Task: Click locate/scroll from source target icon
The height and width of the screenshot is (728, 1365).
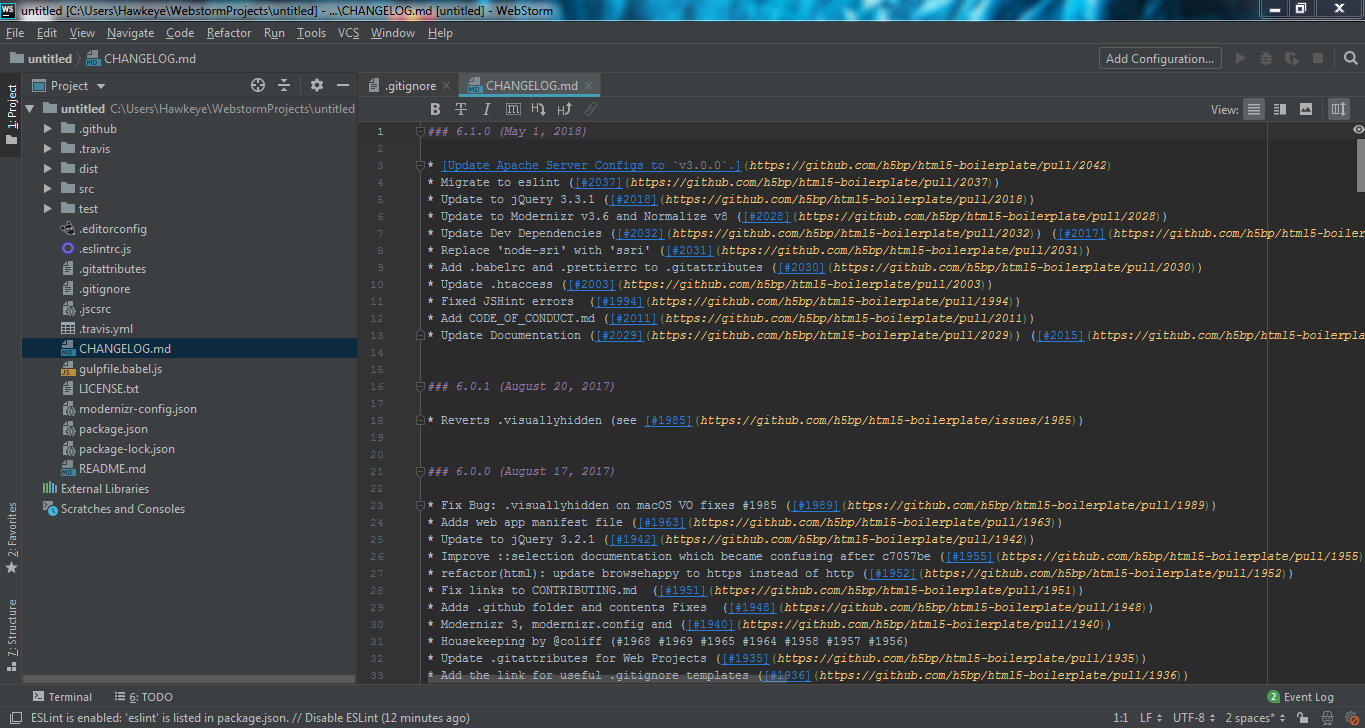Action: click(x=258, y=85)
